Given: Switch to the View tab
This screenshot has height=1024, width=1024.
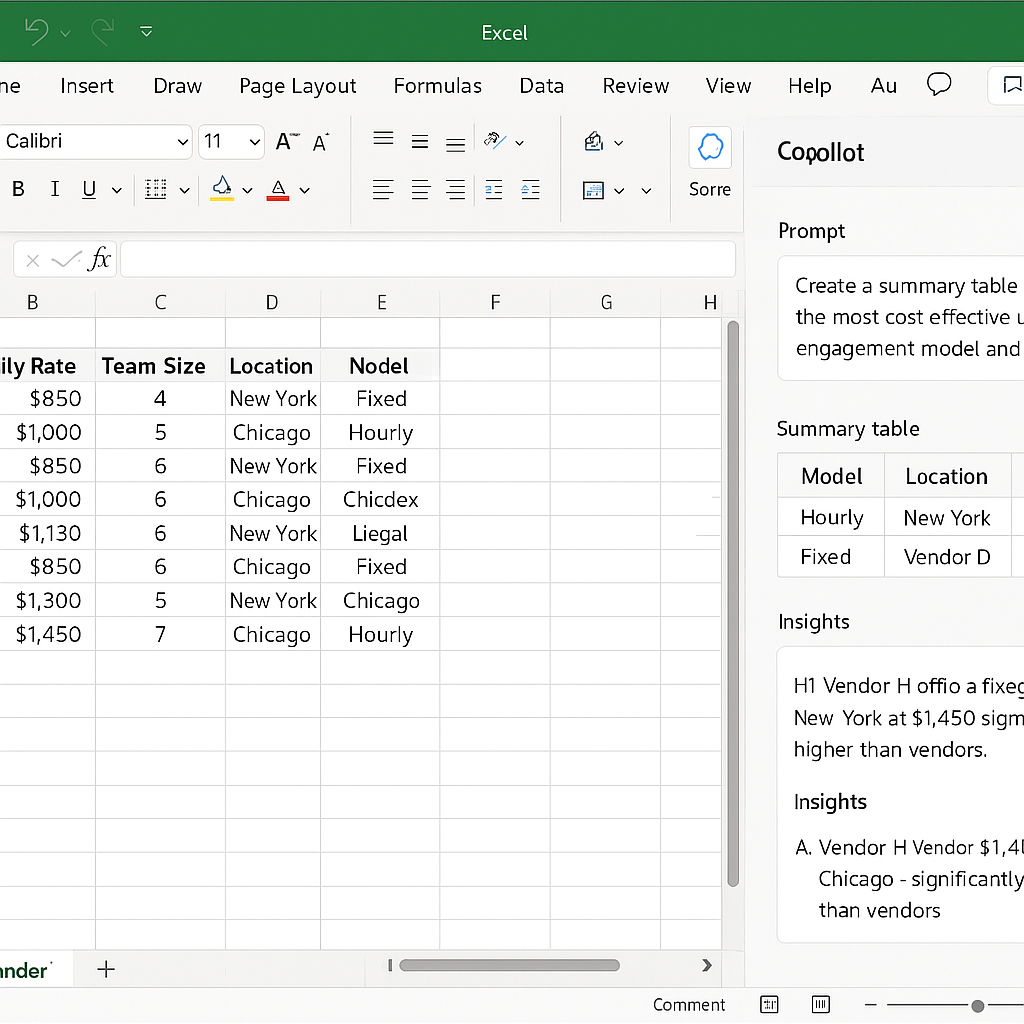Looking at the screenshot, I should pyautogui.click(x=728, y=86).
